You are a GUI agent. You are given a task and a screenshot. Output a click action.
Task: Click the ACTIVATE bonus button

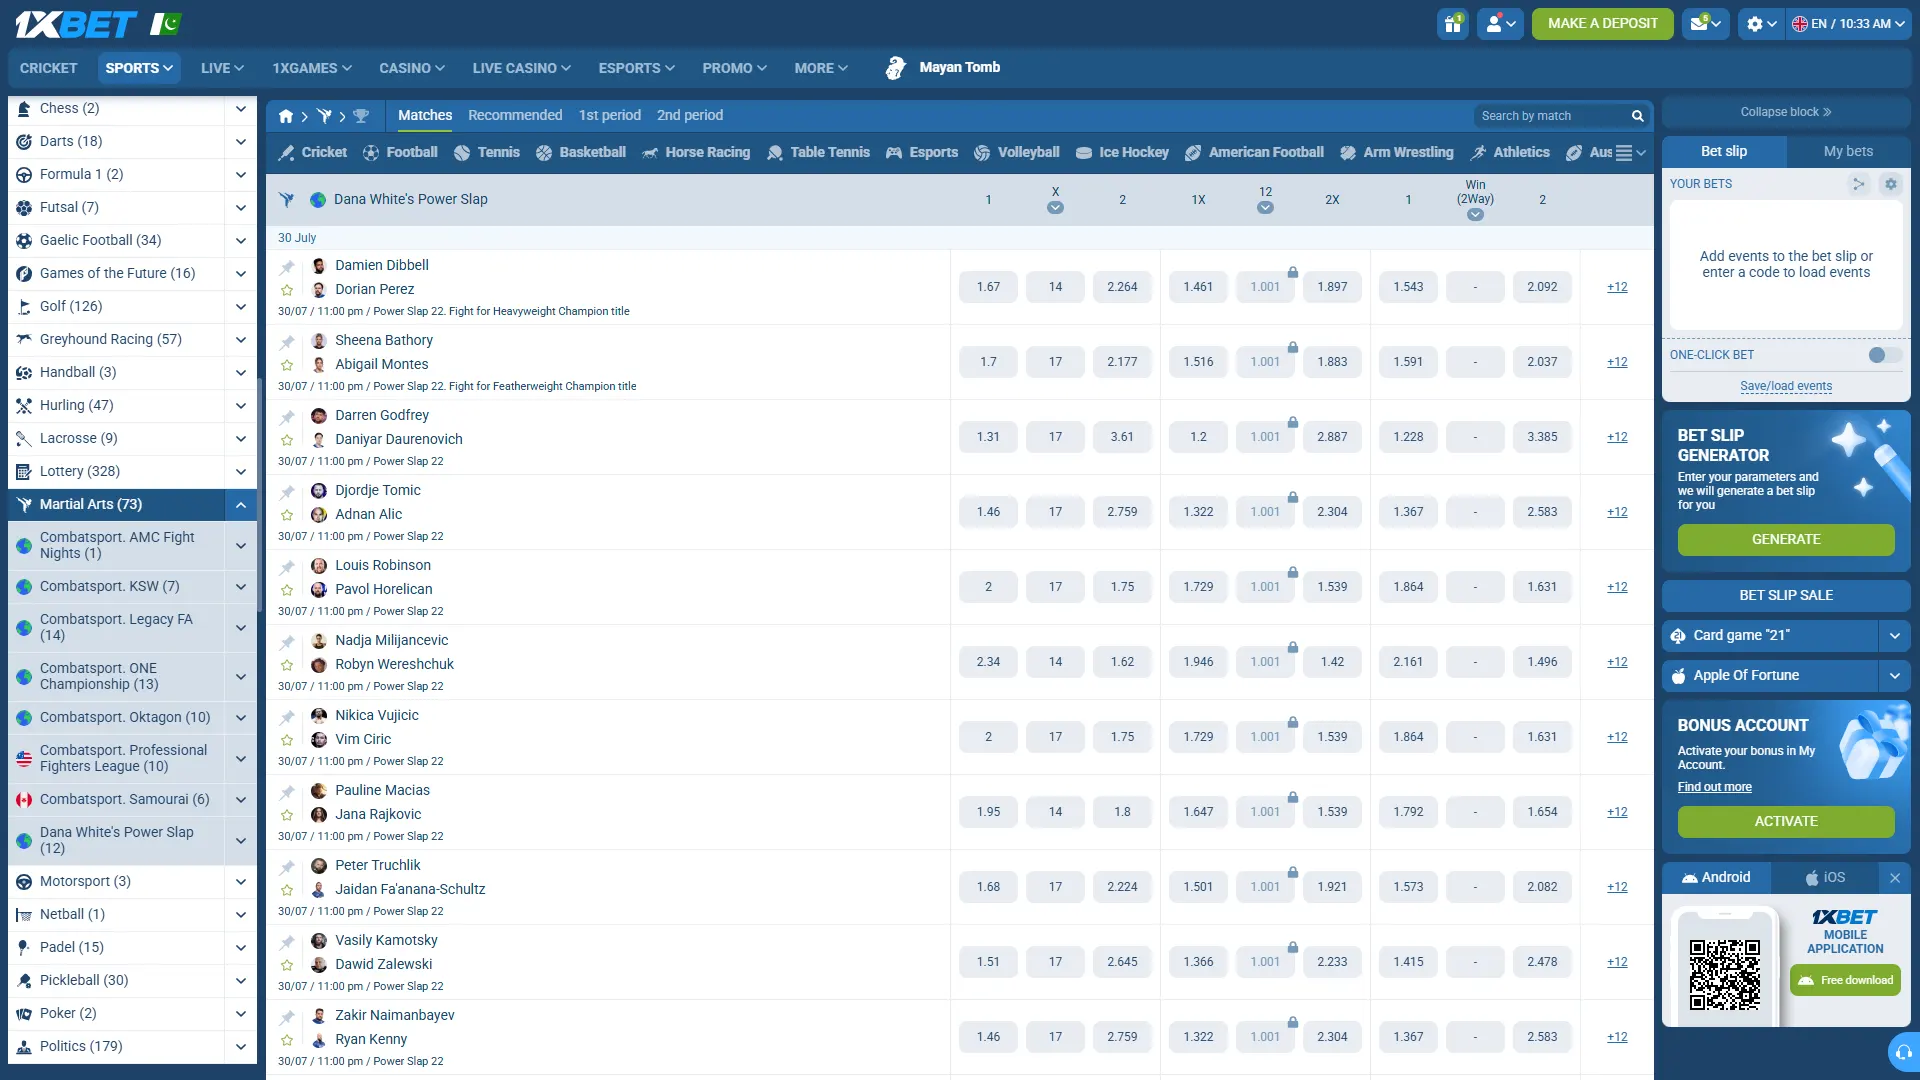1786,821
